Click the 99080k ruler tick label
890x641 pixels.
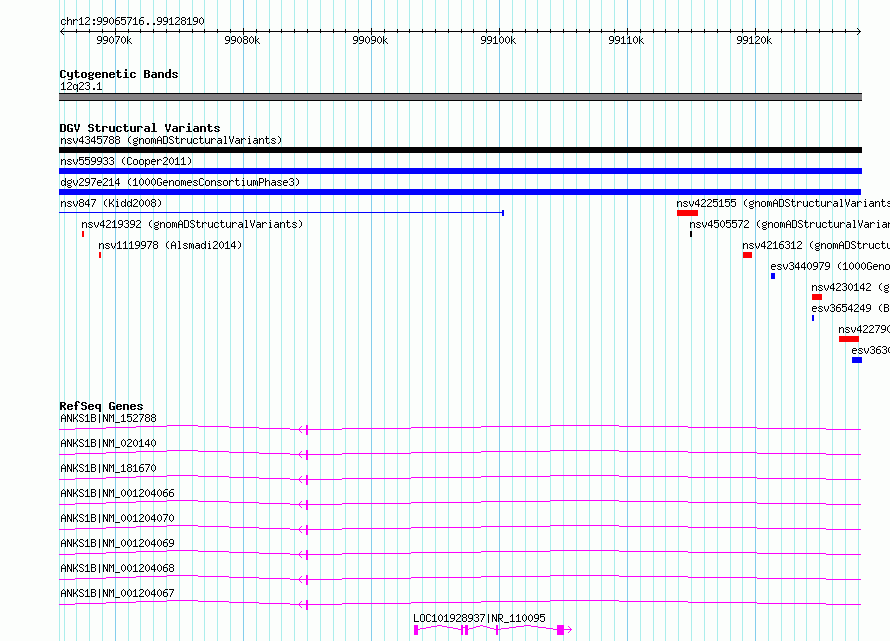pyautogui.click(x=242, y=40)
